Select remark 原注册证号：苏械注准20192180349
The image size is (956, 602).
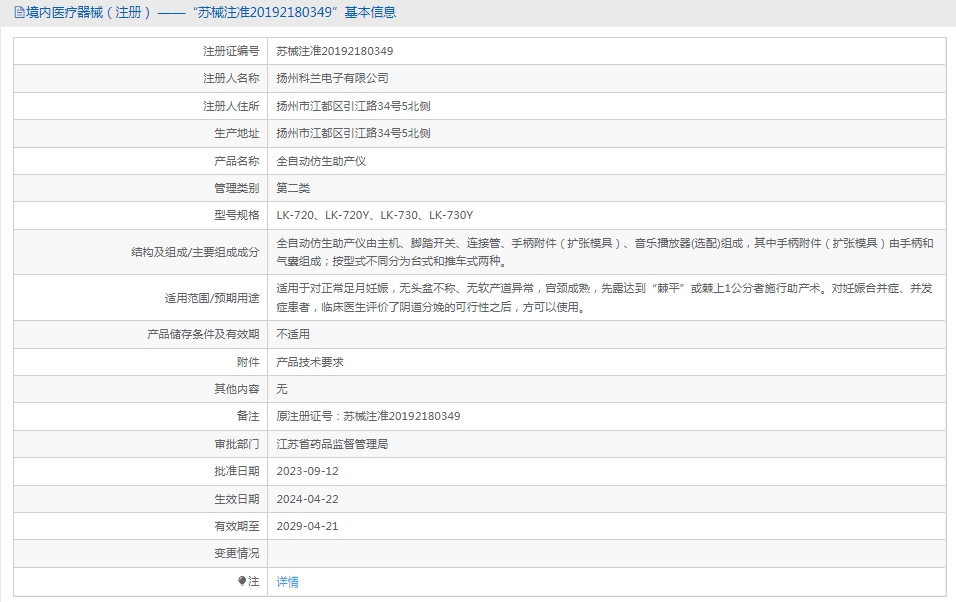click(368, 416)
